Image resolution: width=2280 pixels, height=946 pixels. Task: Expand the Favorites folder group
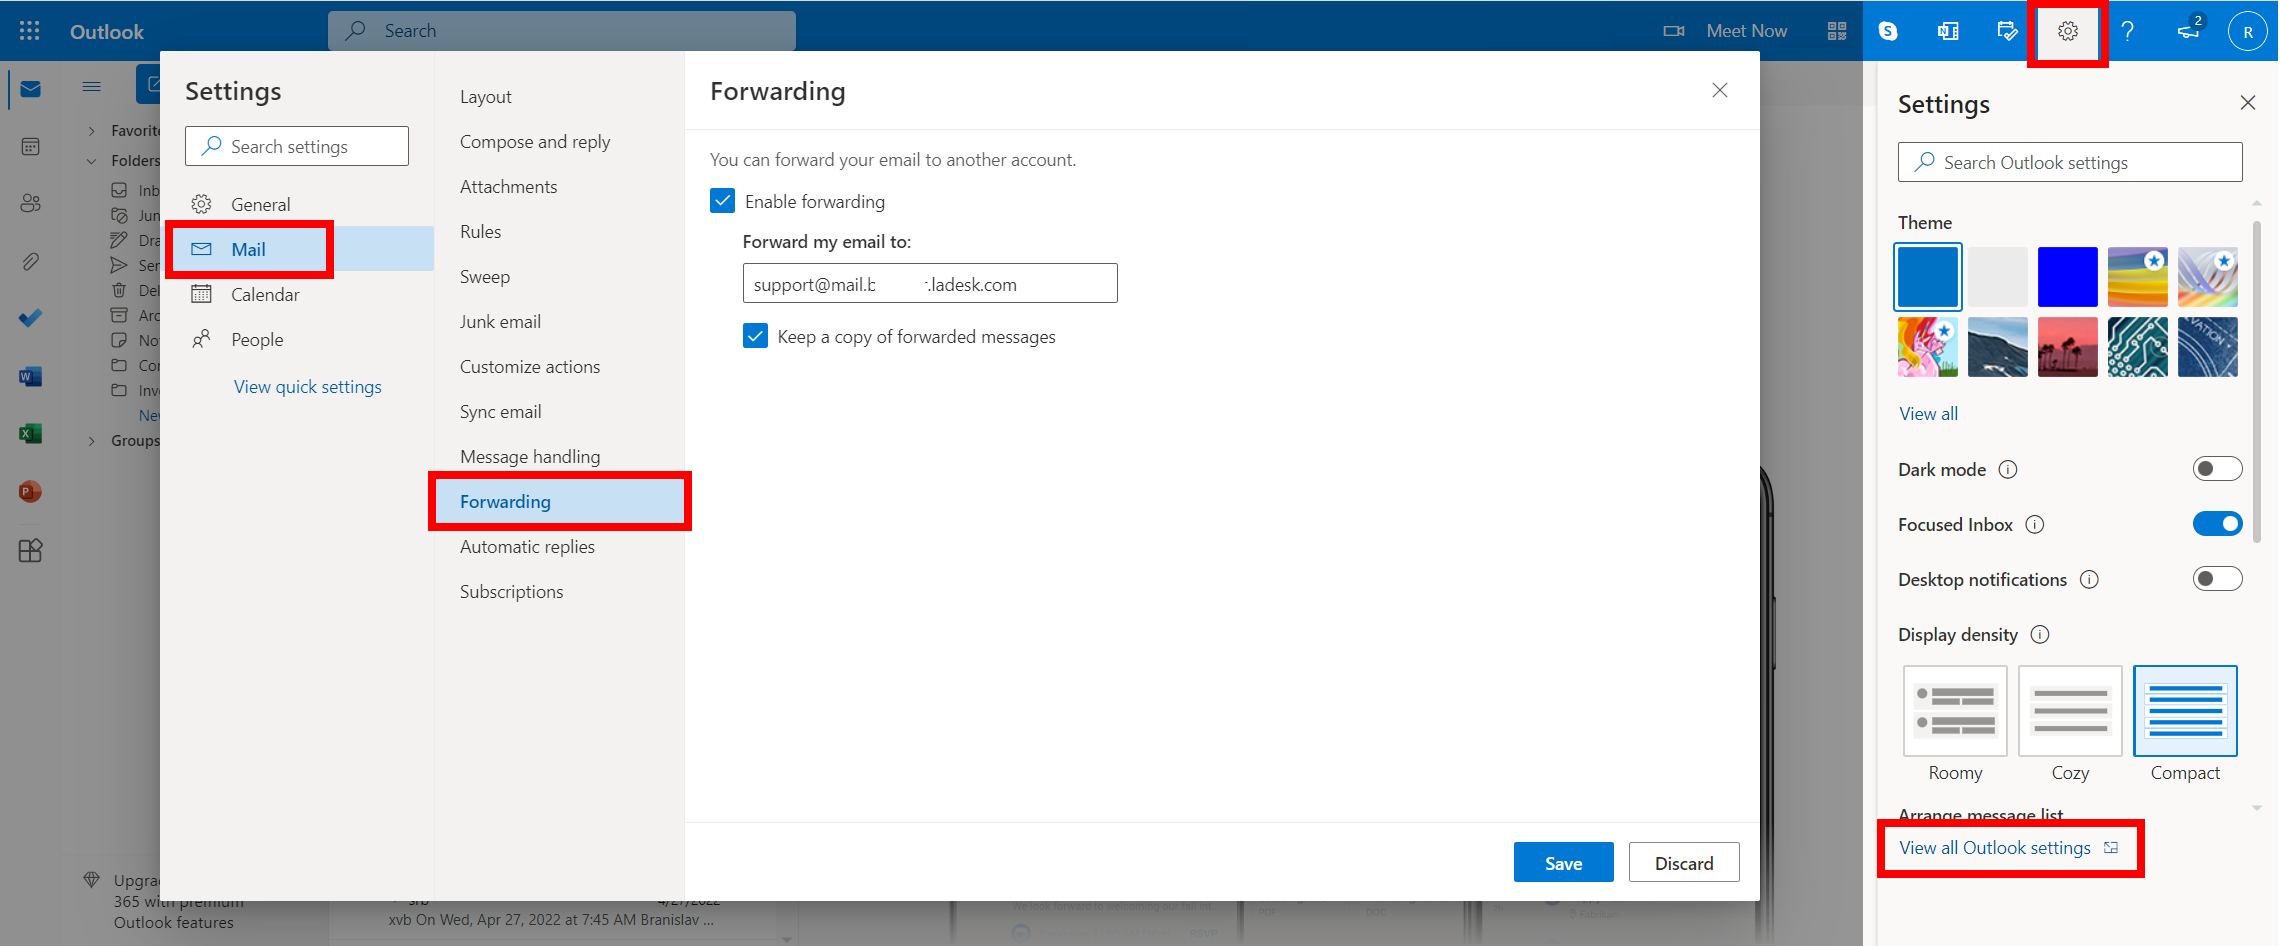pos(92,131)
